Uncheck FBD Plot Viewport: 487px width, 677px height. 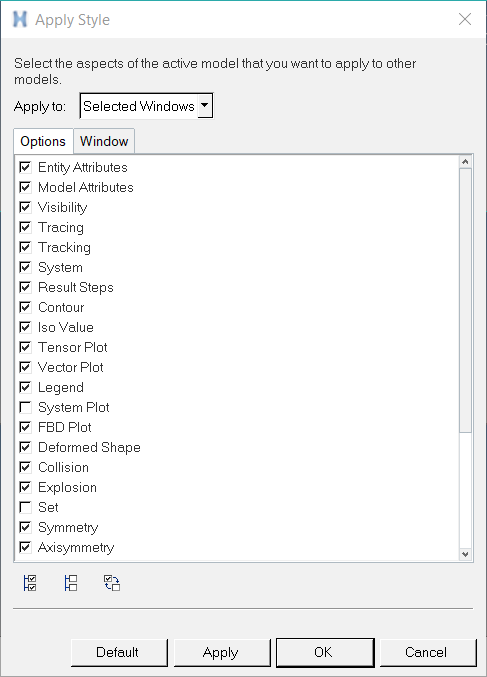[25, 427]
